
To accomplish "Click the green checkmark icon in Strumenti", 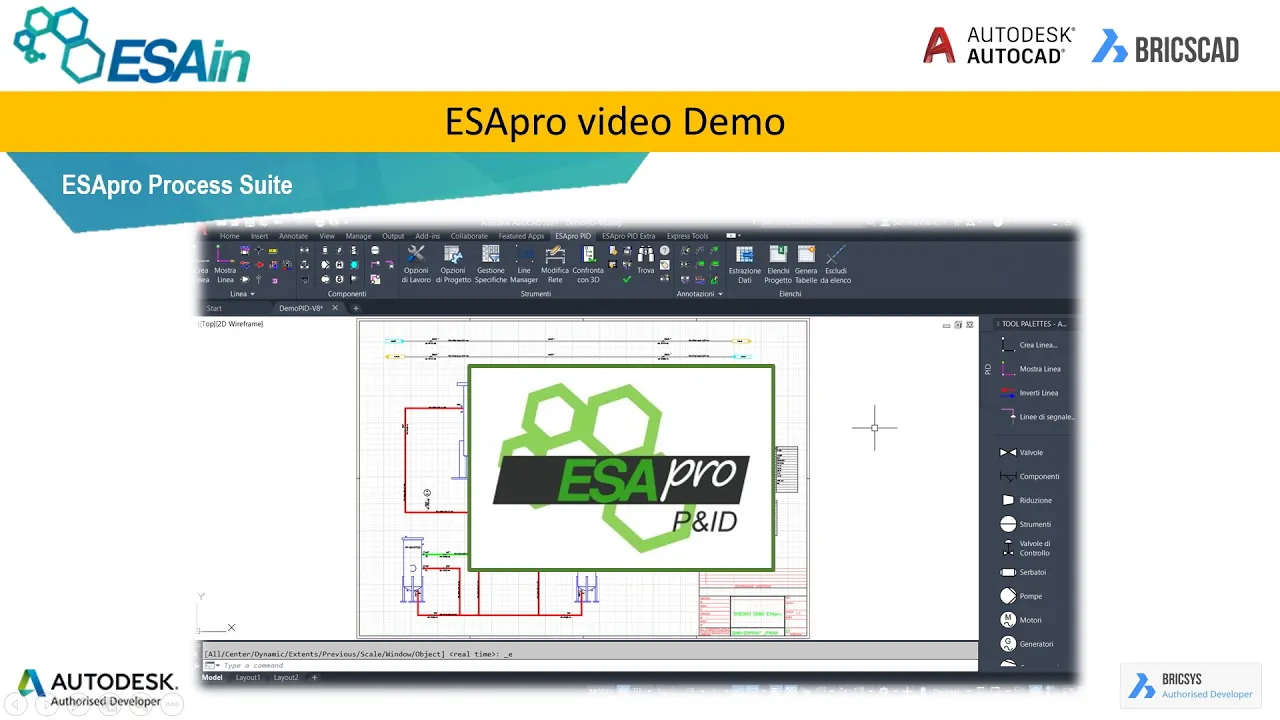I will click(x=627, y=280).
